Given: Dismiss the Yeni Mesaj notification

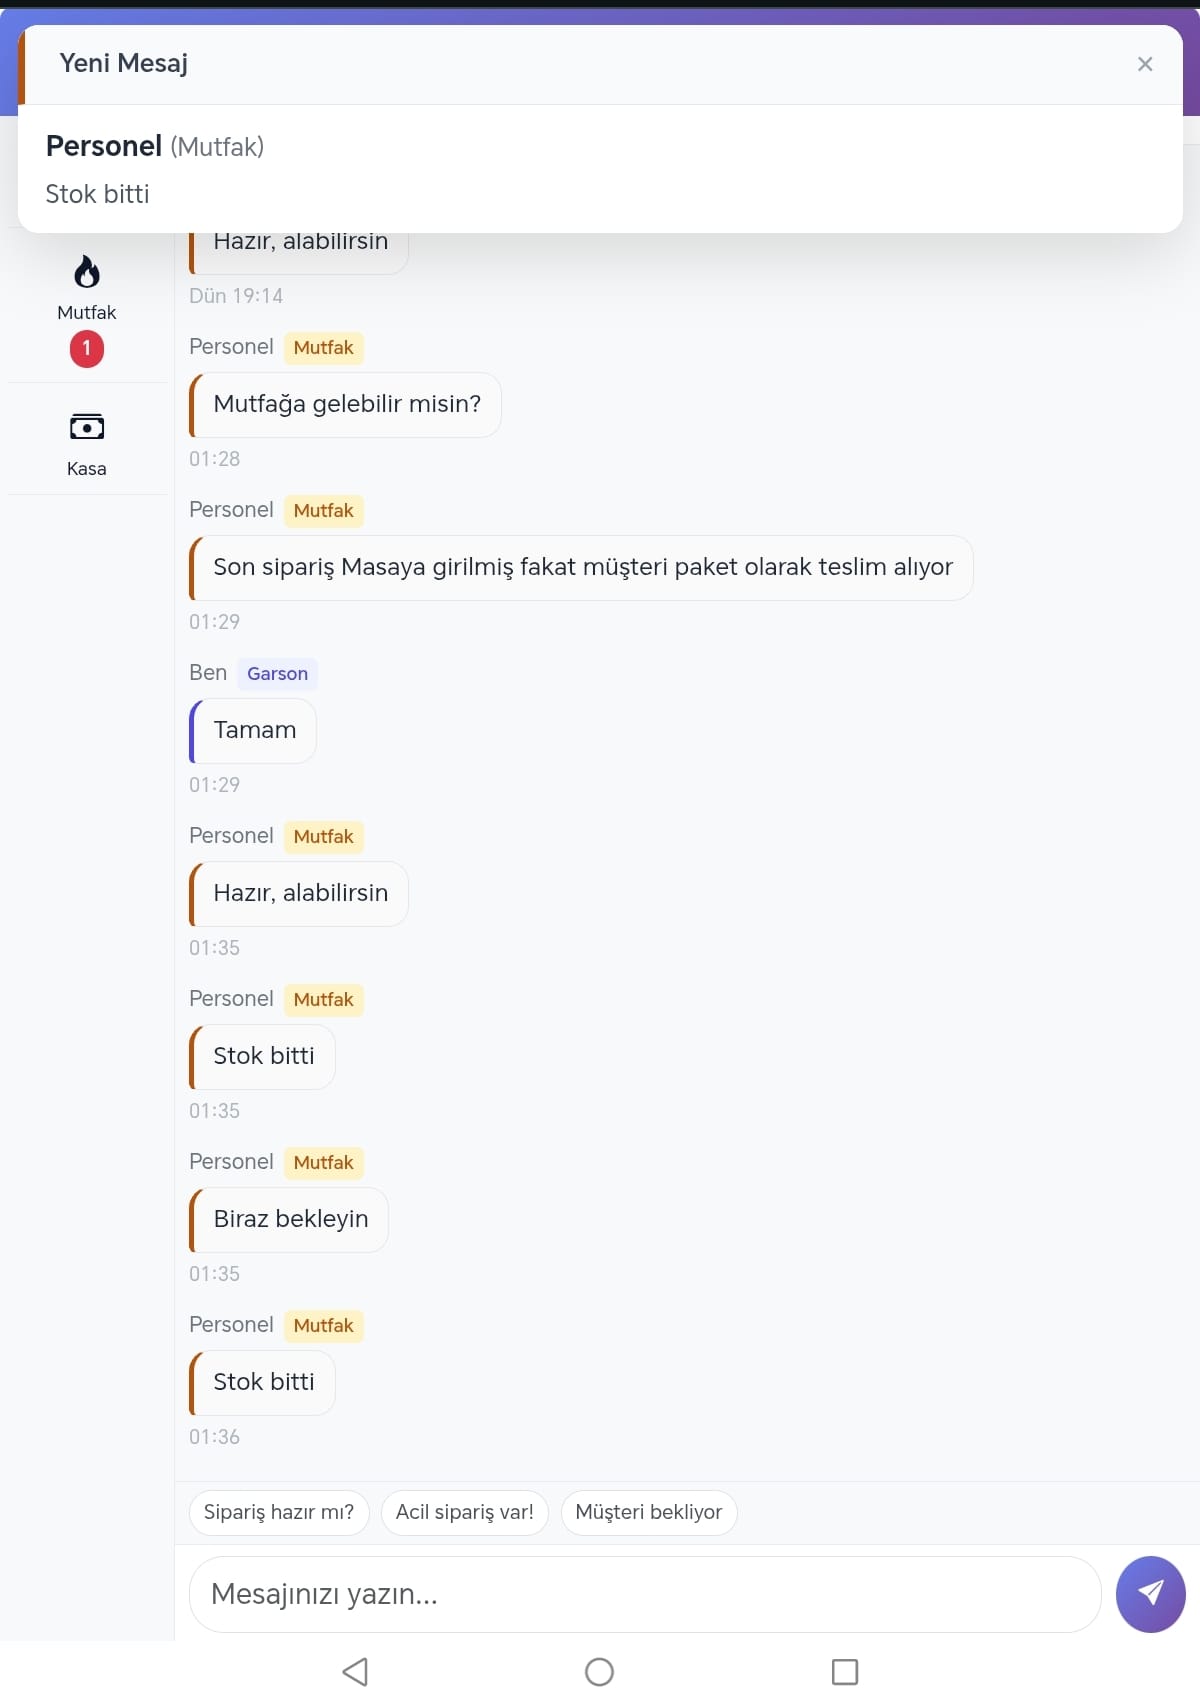Looking at the screenshot, I should point(1145,64).
